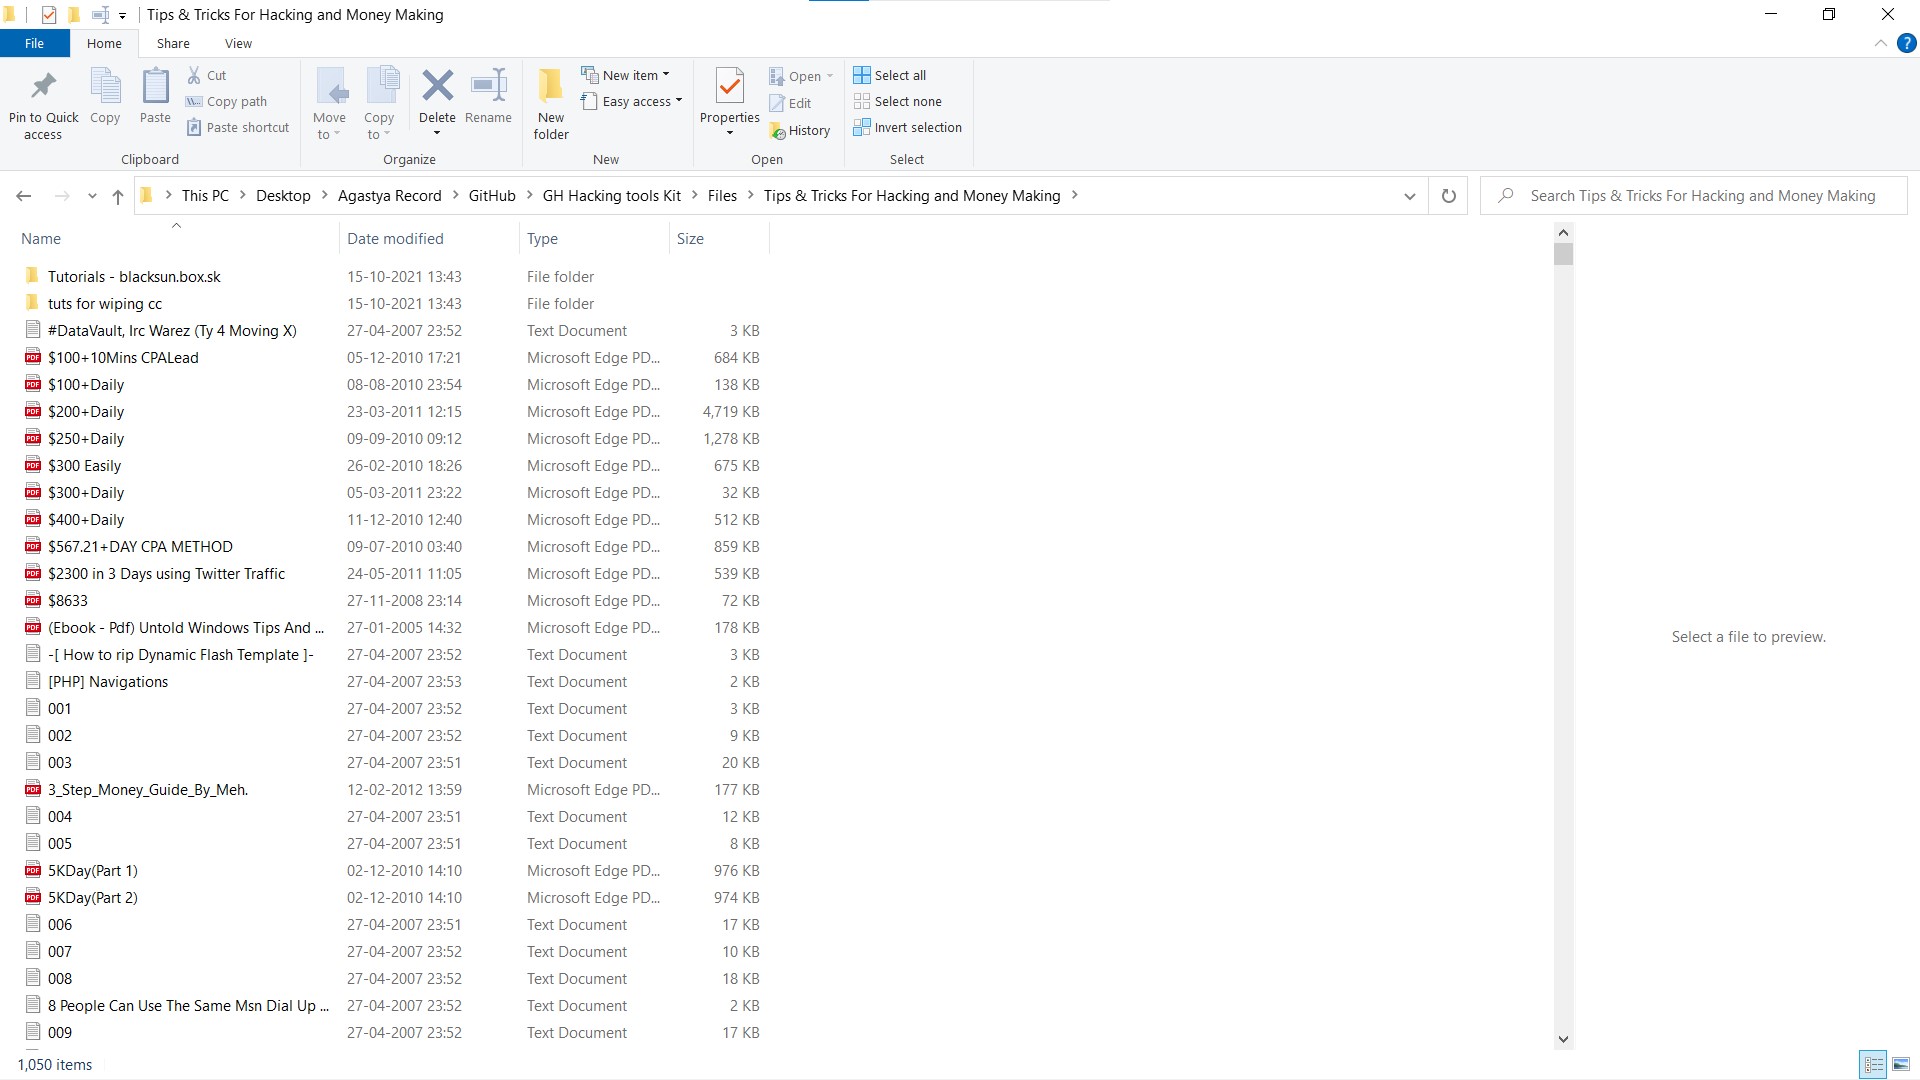Switch to the View ribbon tab
The width and height of the screenshot is (1920, 1080).
coord(238,43)
